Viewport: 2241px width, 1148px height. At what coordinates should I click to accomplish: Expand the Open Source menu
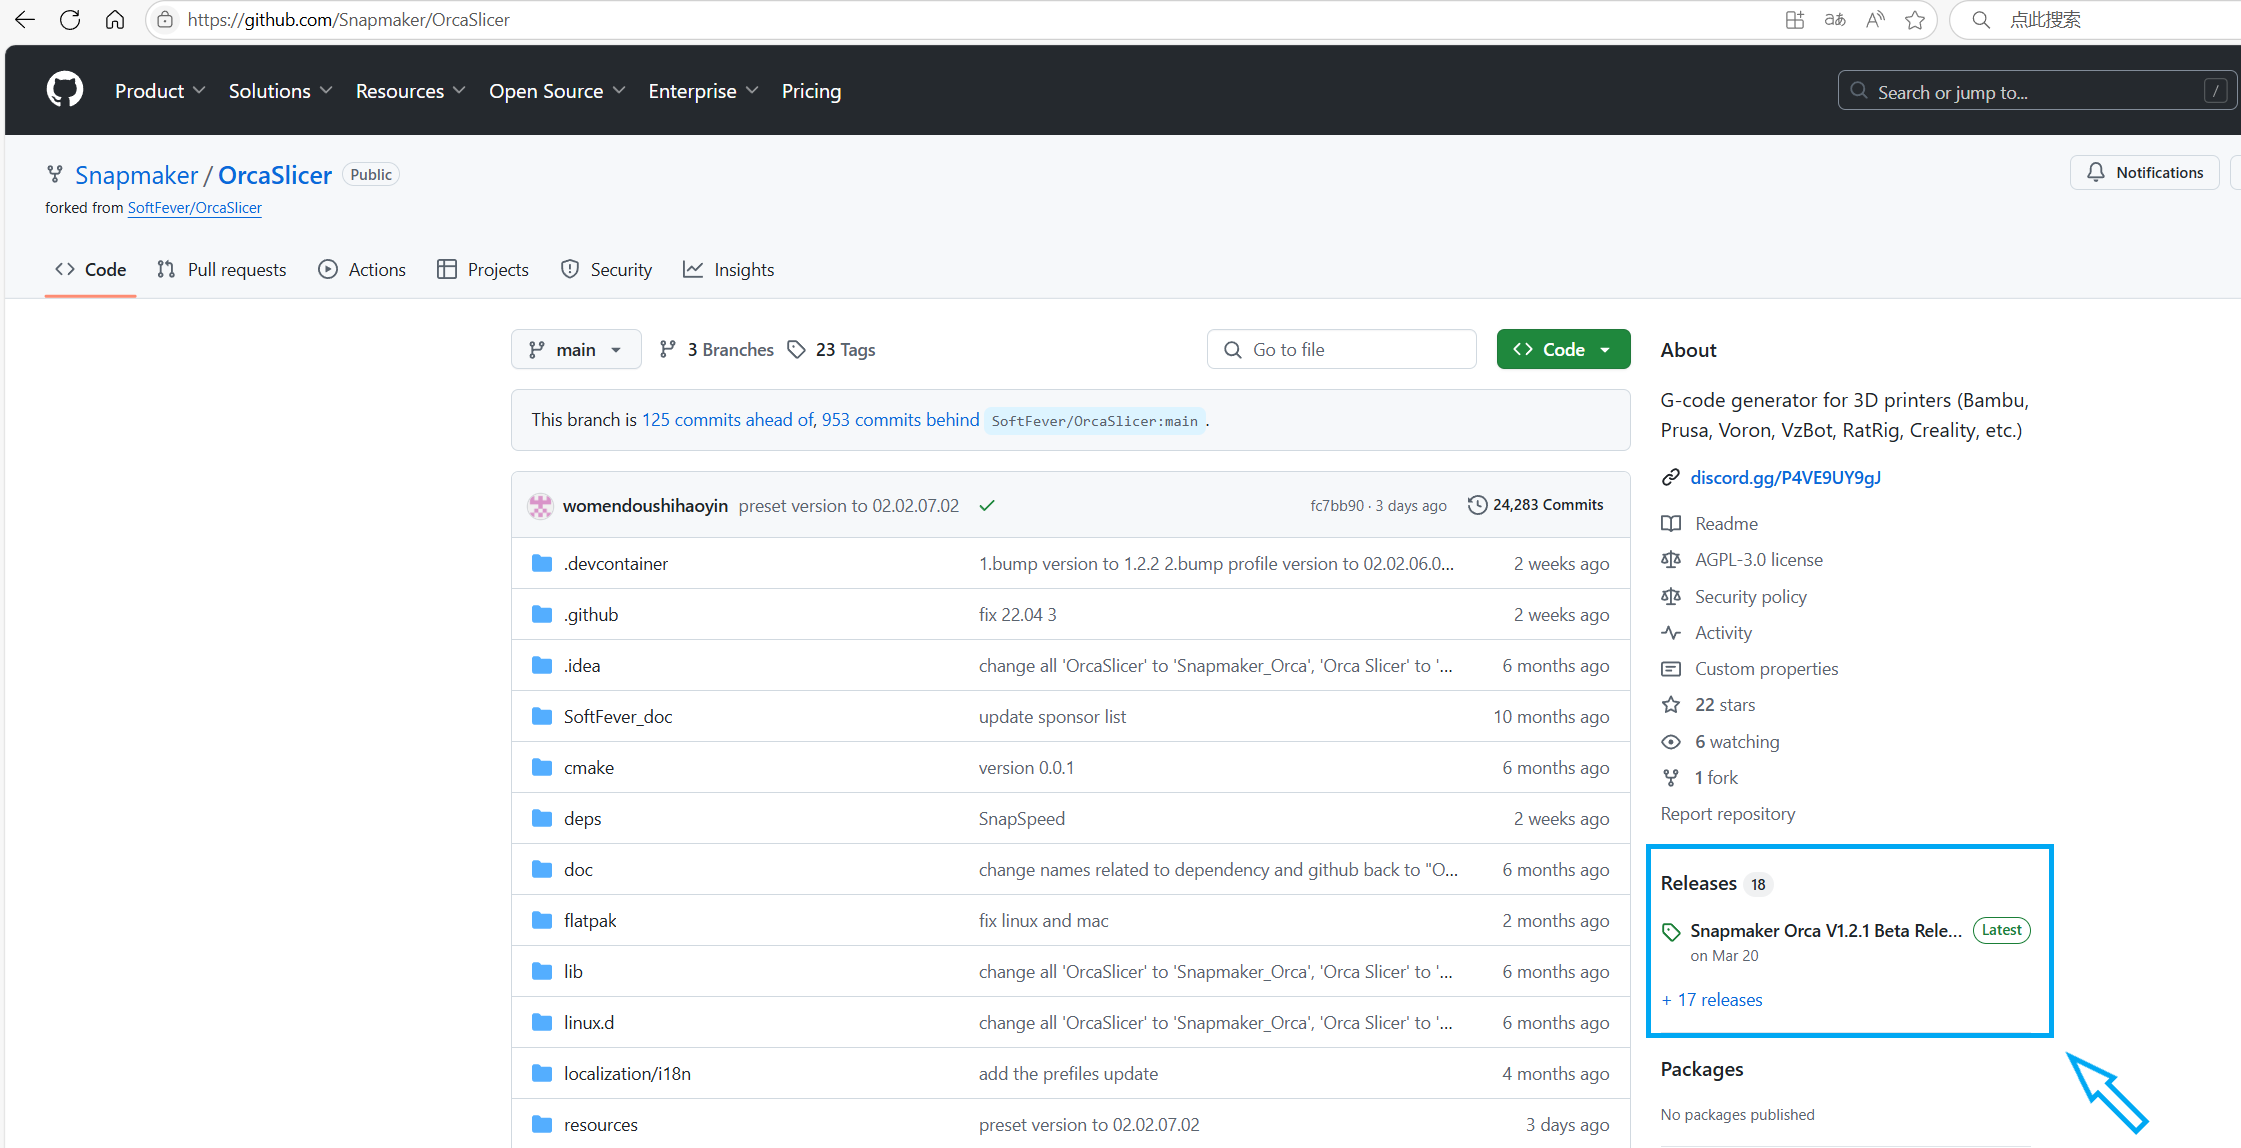tap(557, 91)
